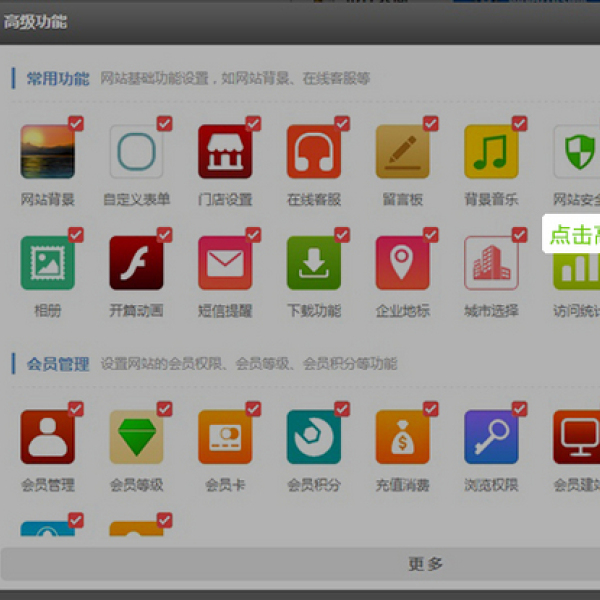Open the 网站背景 sunset icon
This screenshot has height=600, width=600.
coord(47,152)
